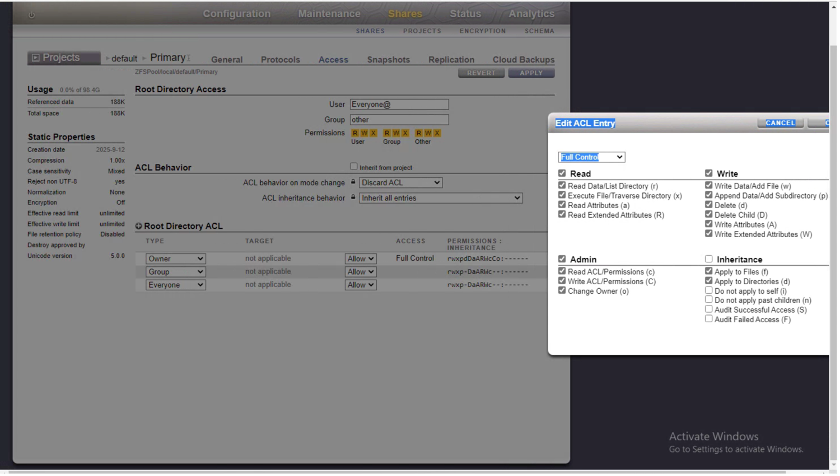Open the Analytics tab

coord(532,14)
